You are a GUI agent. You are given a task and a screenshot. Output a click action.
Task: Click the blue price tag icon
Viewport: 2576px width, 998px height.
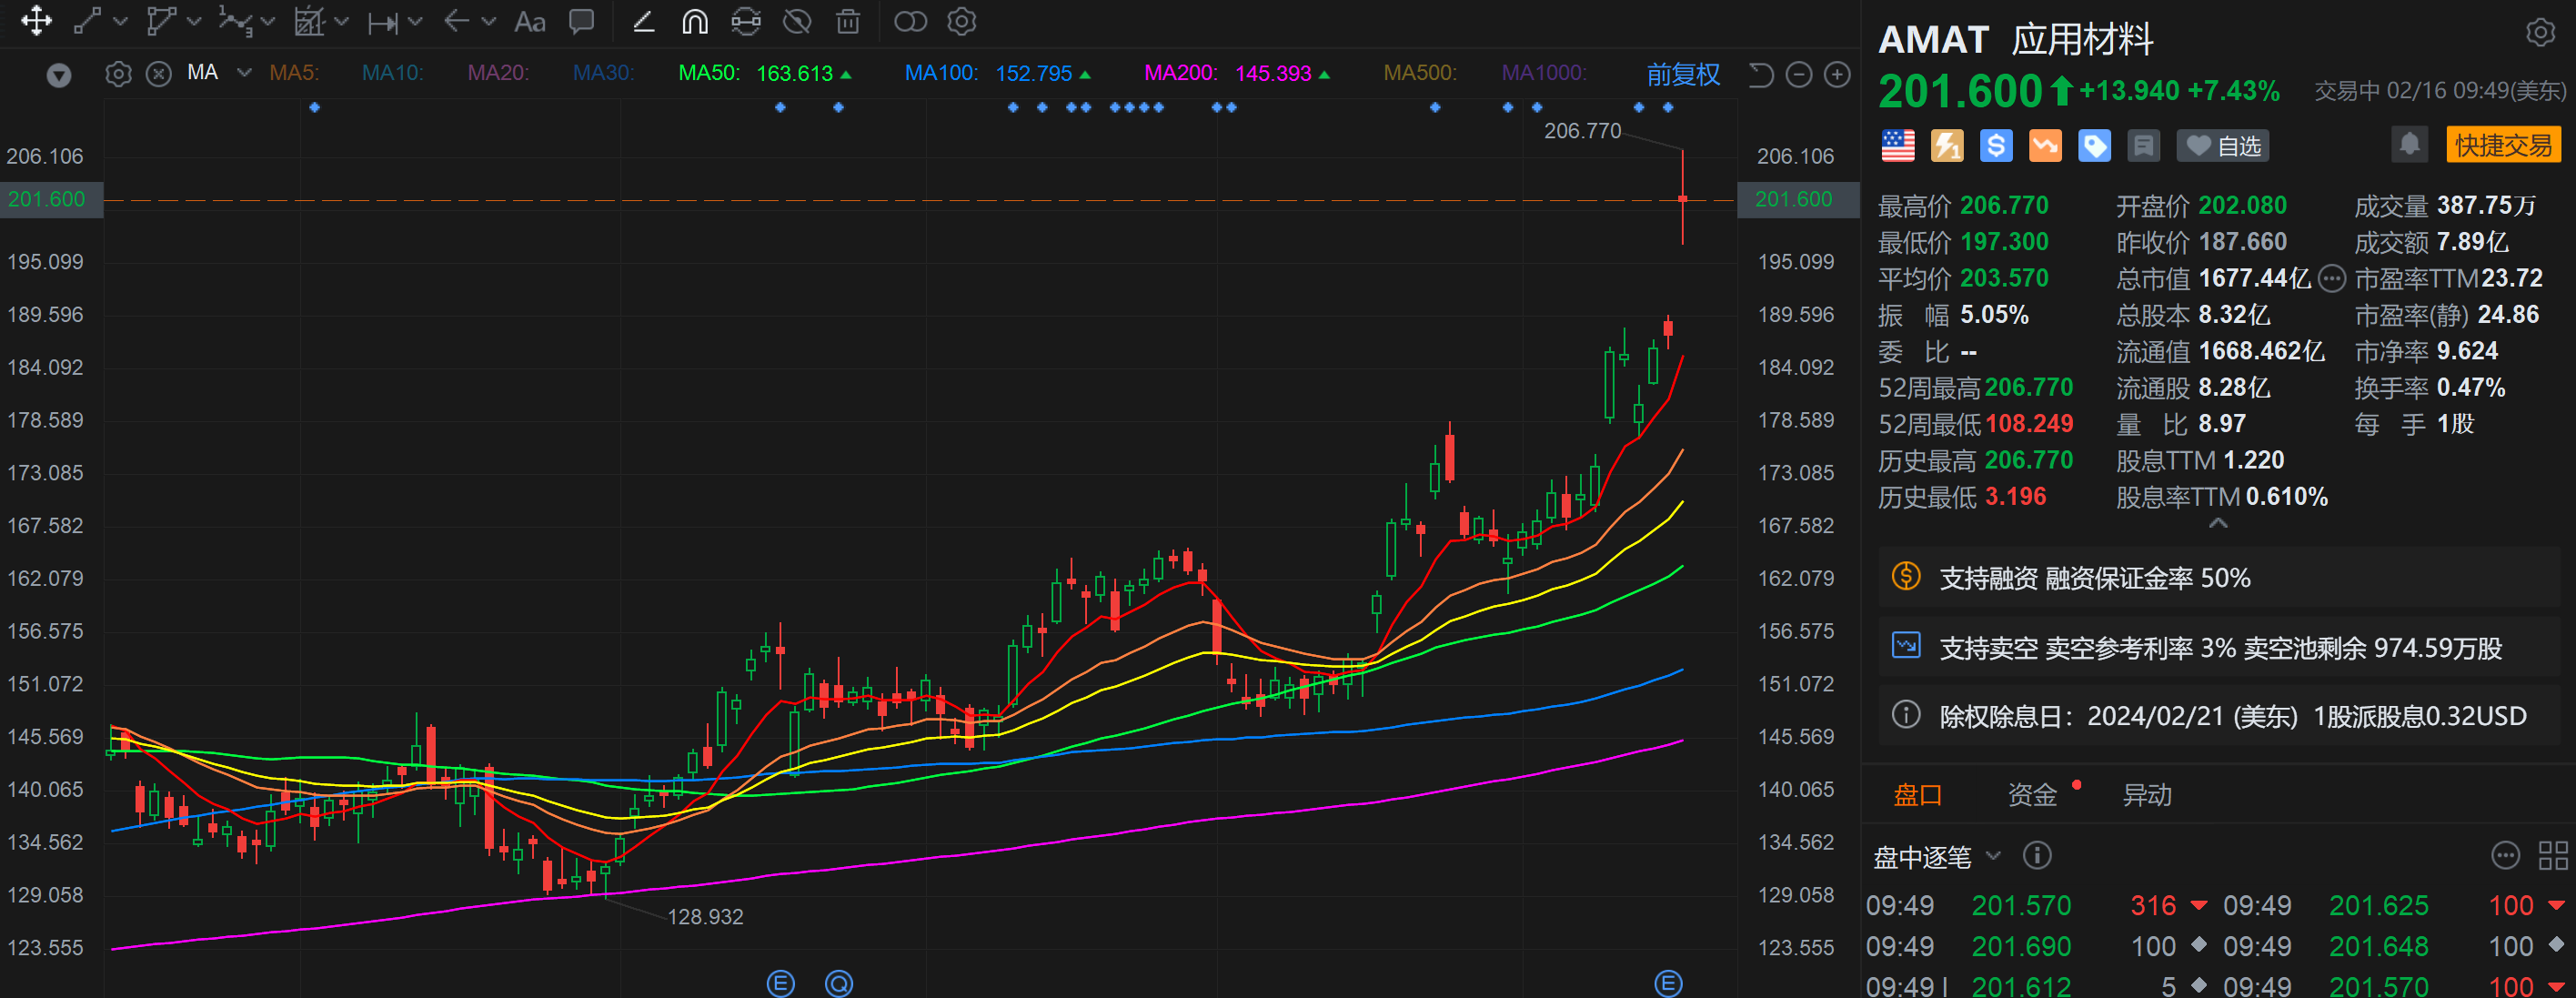click(2094, 146)
